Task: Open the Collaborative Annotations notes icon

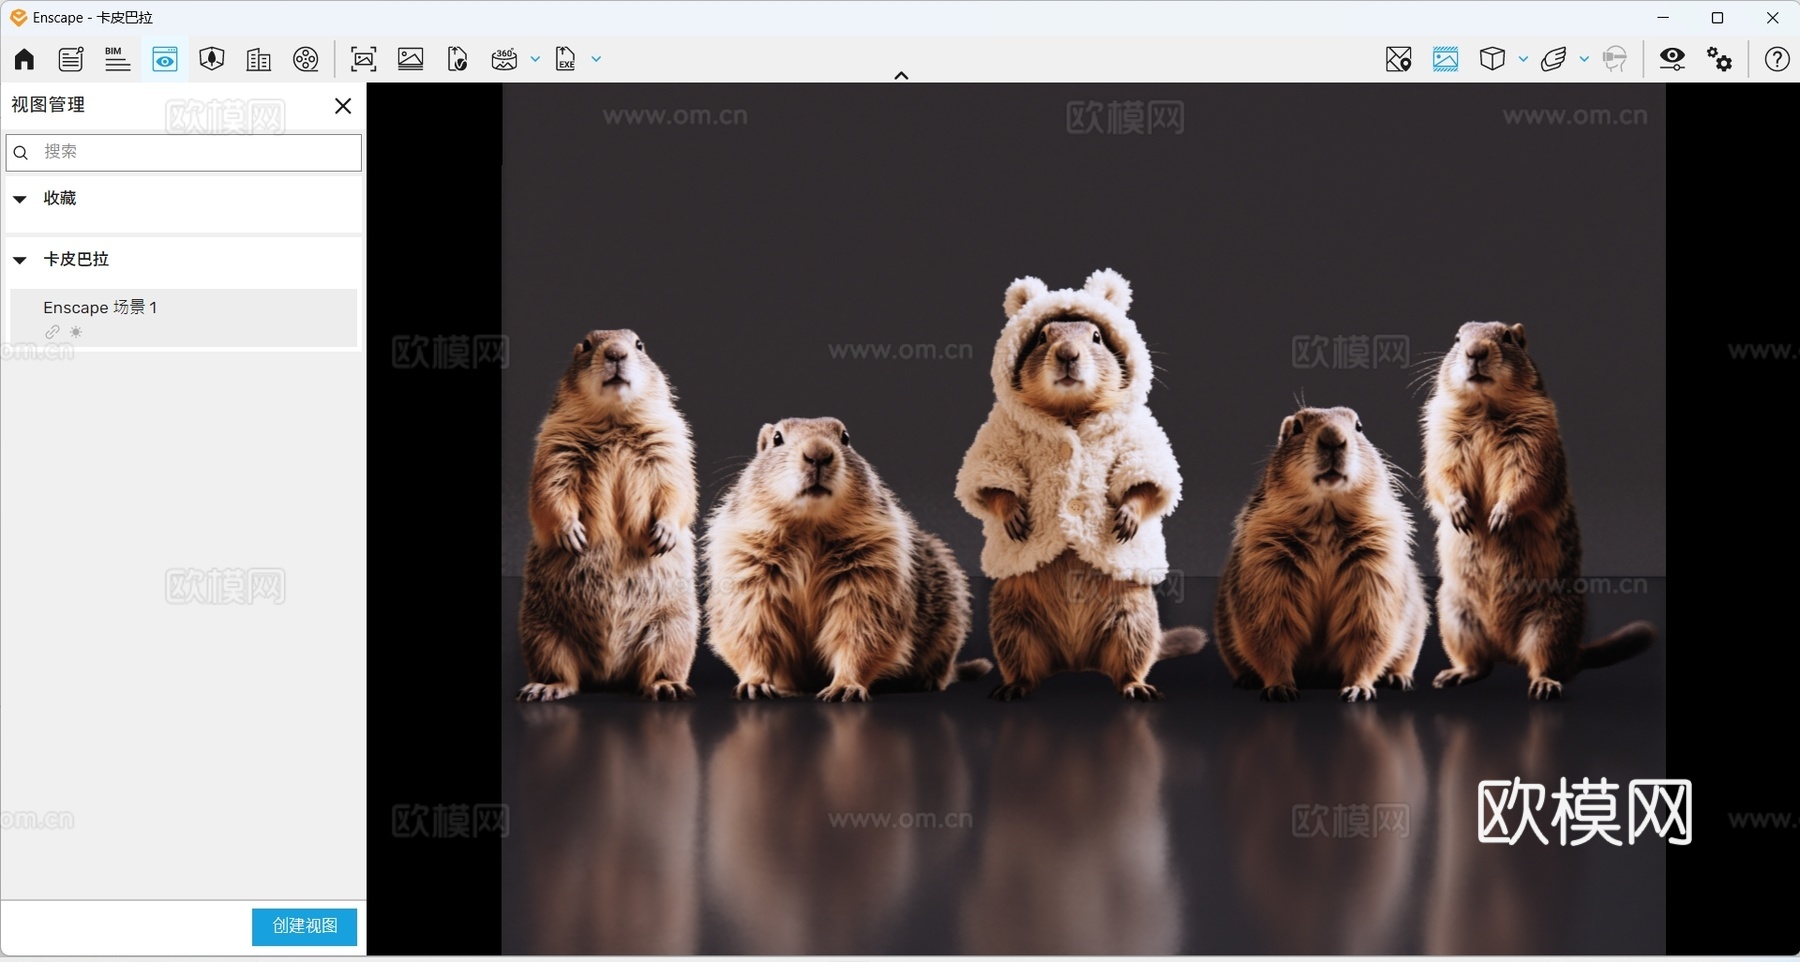Action: (x=71, y=59)
